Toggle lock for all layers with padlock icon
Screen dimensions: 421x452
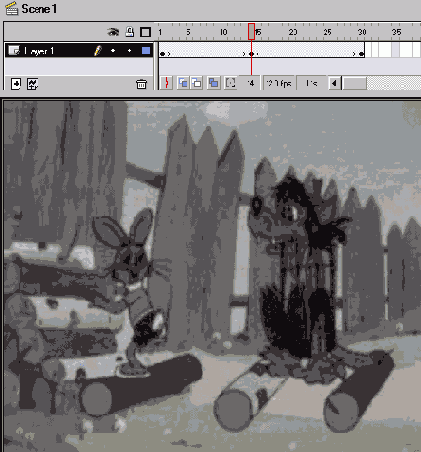(130, 32)
